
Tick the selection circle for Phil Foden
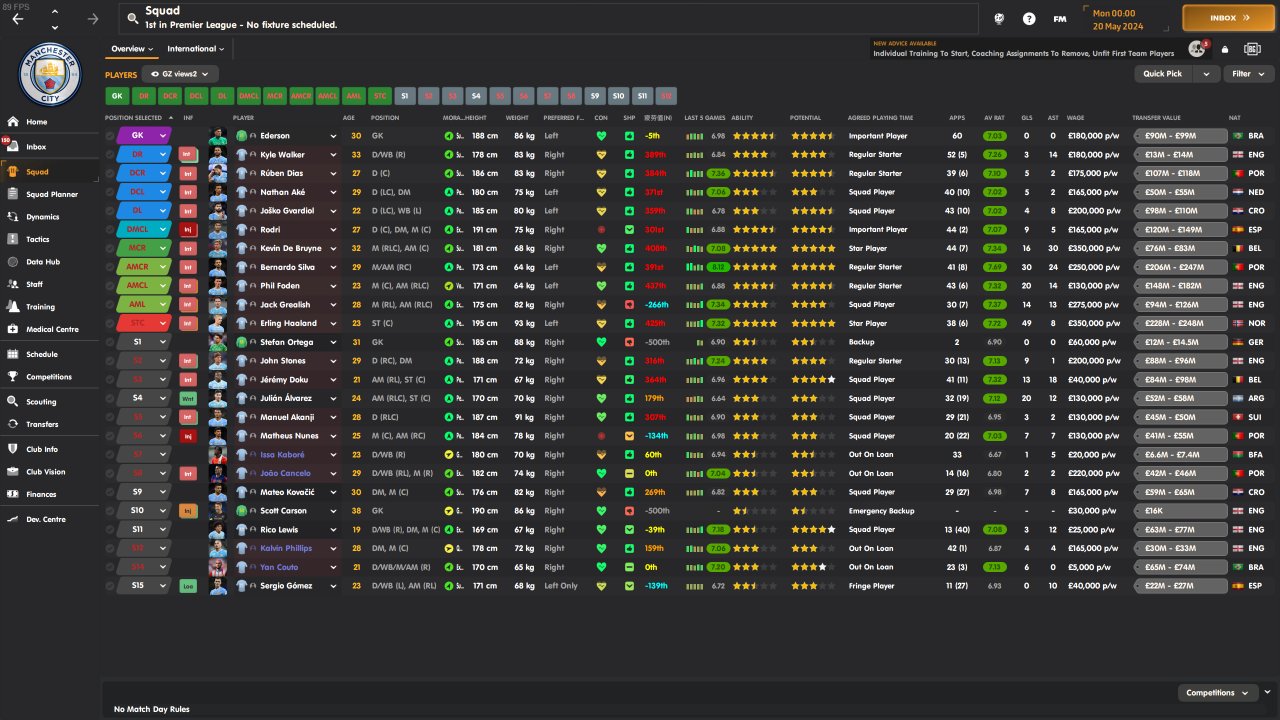tap(110, 286)
